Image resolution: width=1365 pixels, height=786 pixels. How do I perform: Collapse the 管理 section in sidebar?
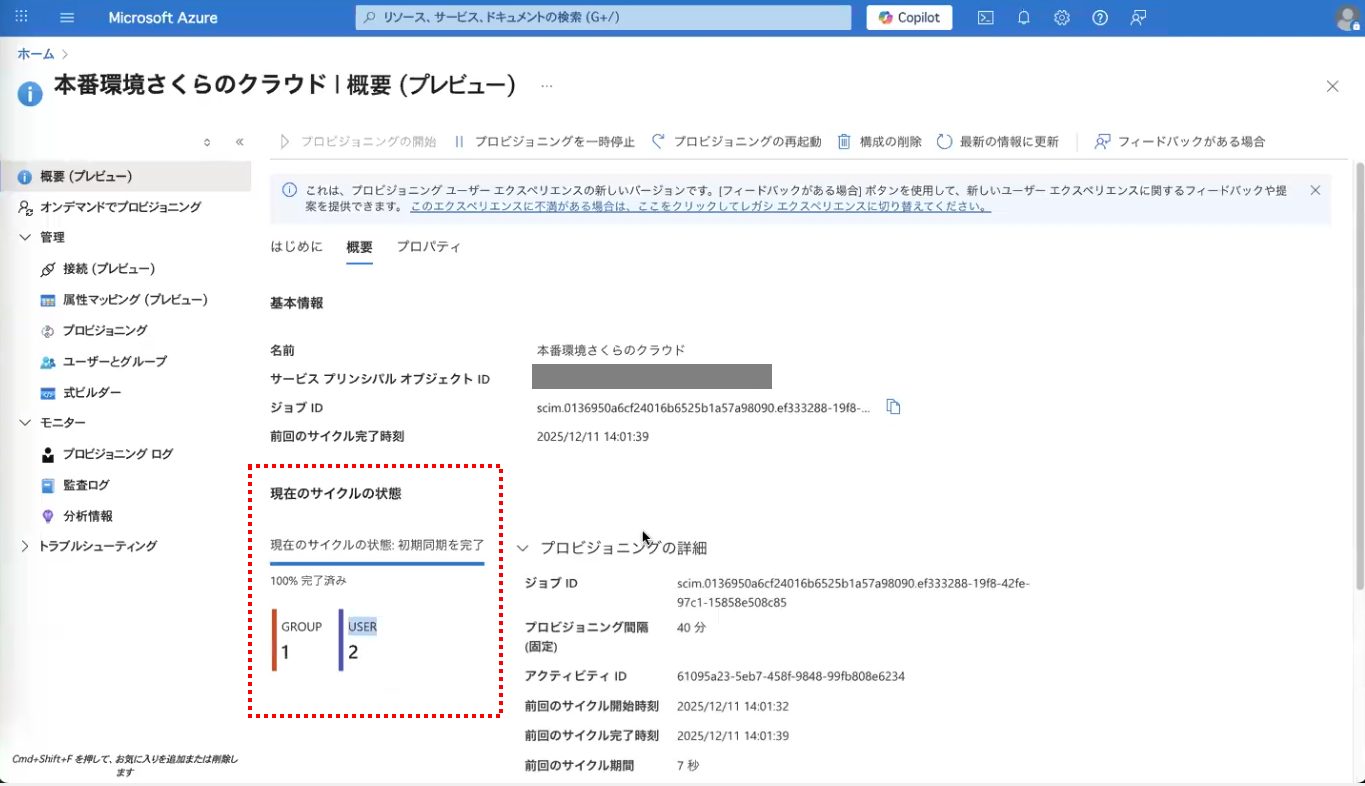26,237
